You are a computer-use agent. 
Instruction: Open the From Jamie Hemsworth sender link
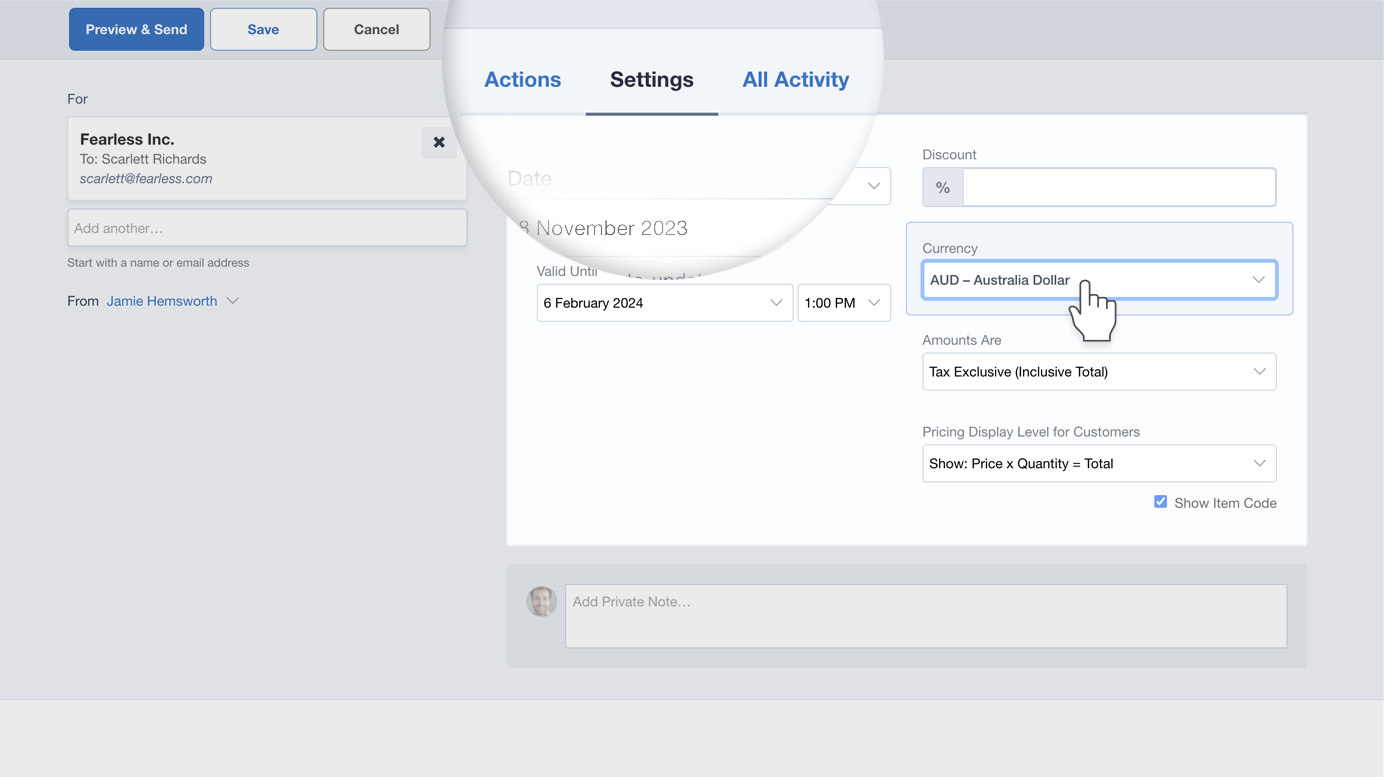pyautogui.click(x=162, y=301)
